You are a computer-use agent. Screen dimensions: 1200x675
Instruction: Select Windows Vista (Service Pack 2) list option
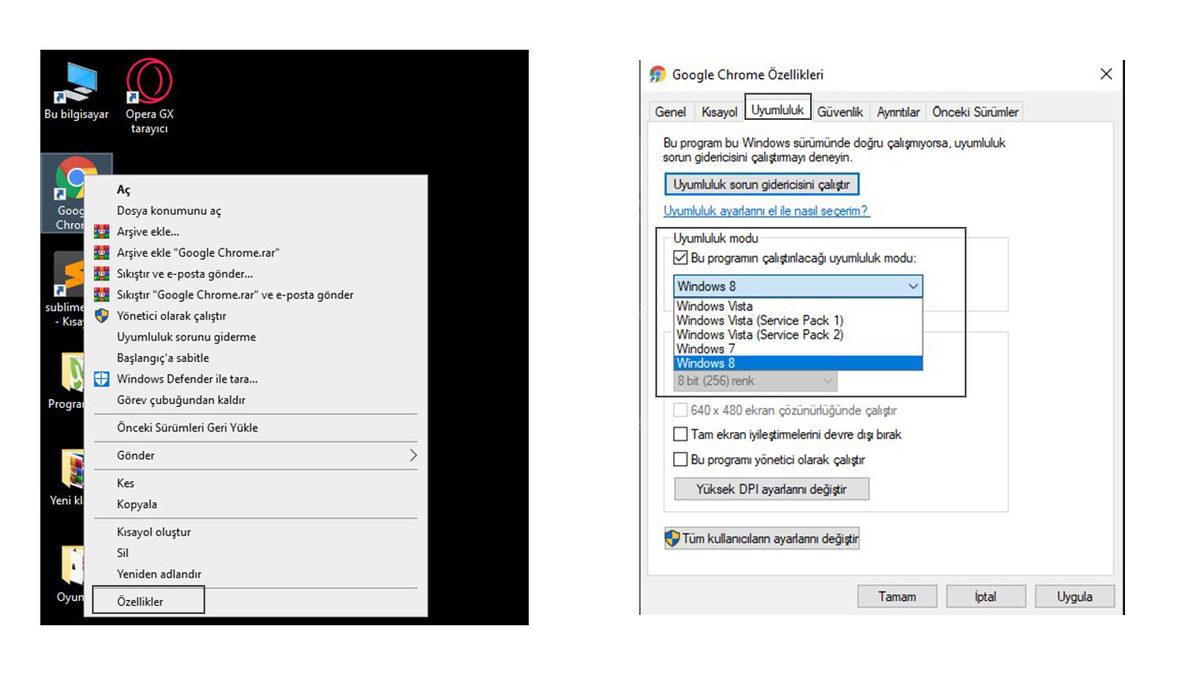759,335
